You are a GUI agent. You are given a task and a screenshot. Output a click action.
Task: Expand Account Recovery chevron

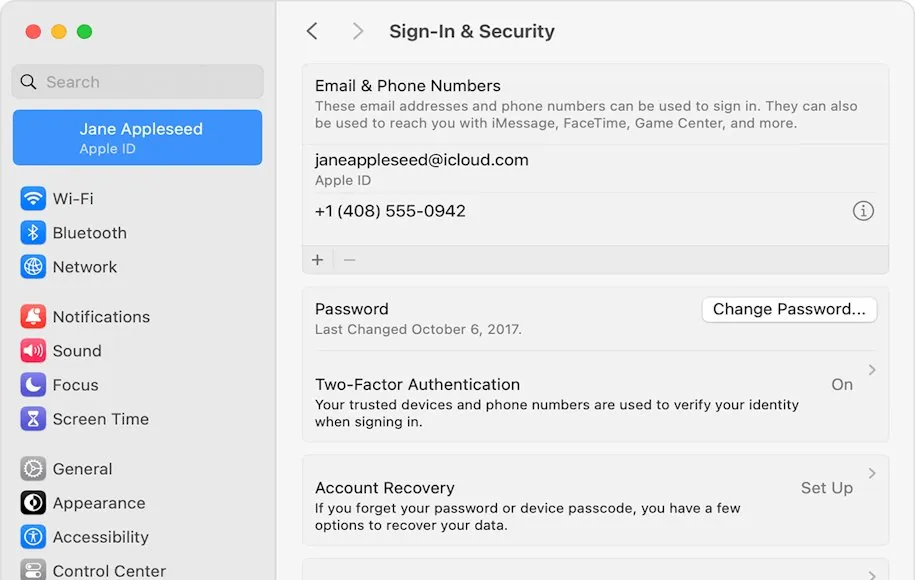pyautogui.click(x=872, y=473)
